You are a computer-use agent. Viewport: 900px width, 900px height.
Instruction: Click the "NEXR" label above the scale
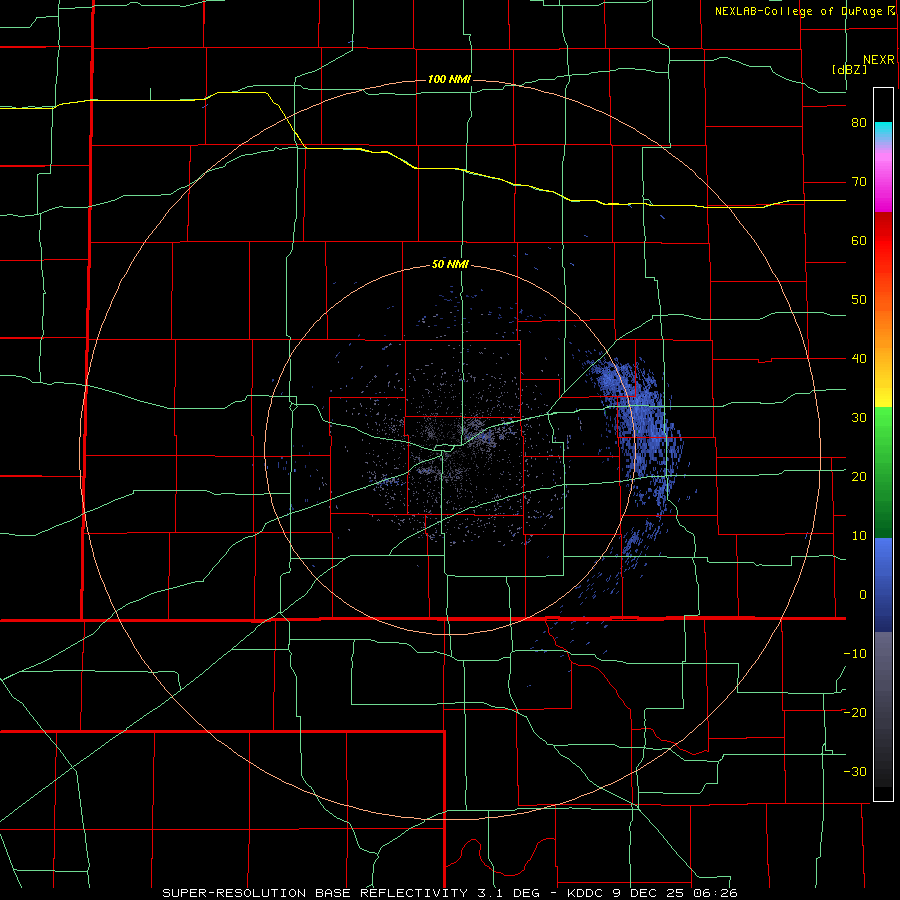(x=878, y=60)
